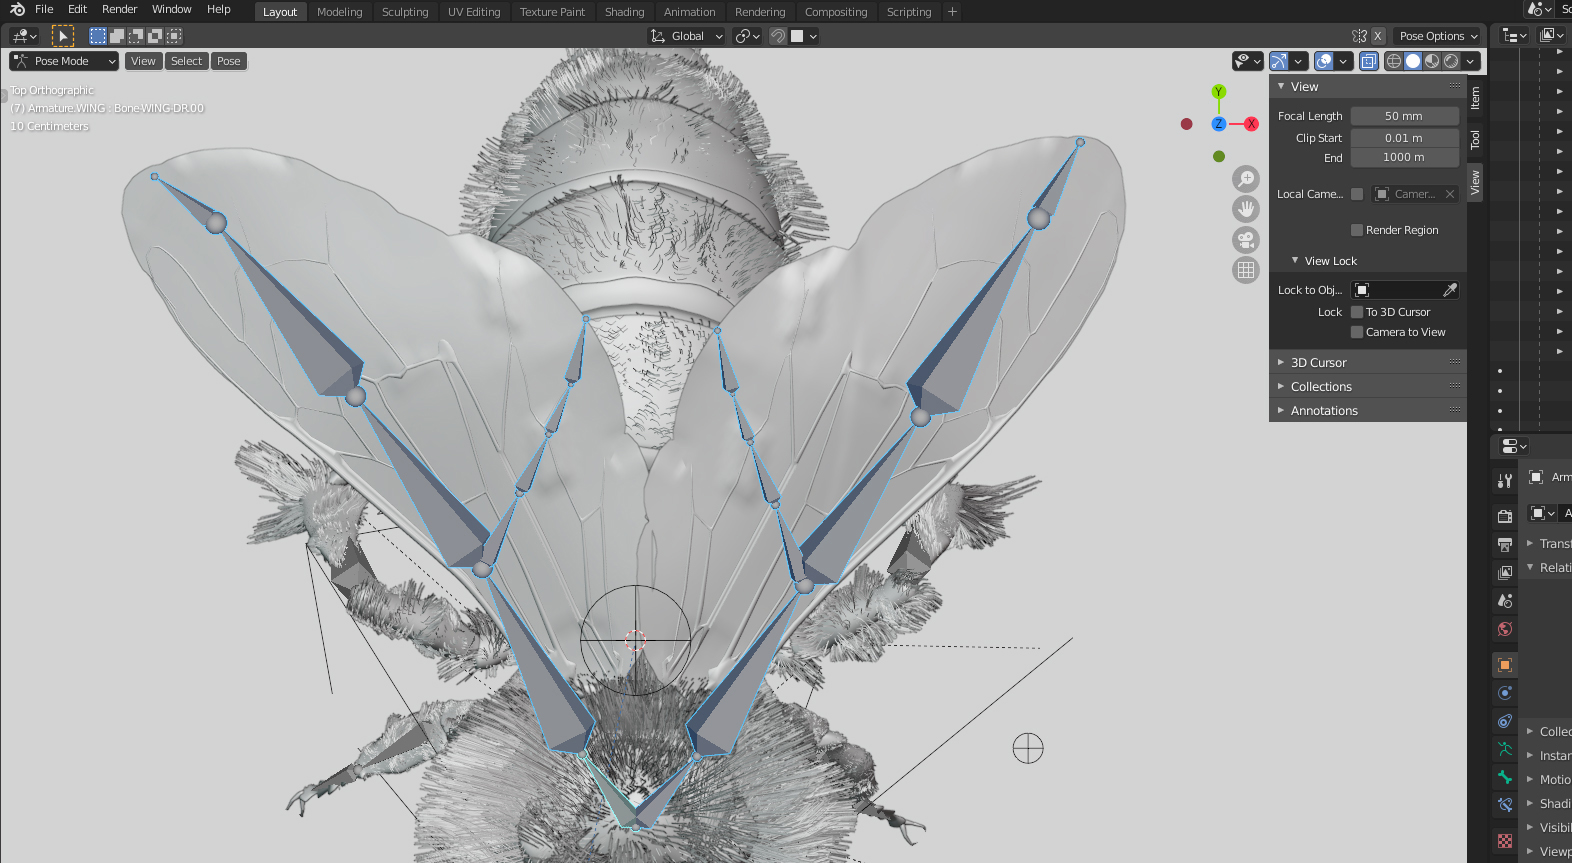Open Armature data running figure icon

pos(1505,749)
